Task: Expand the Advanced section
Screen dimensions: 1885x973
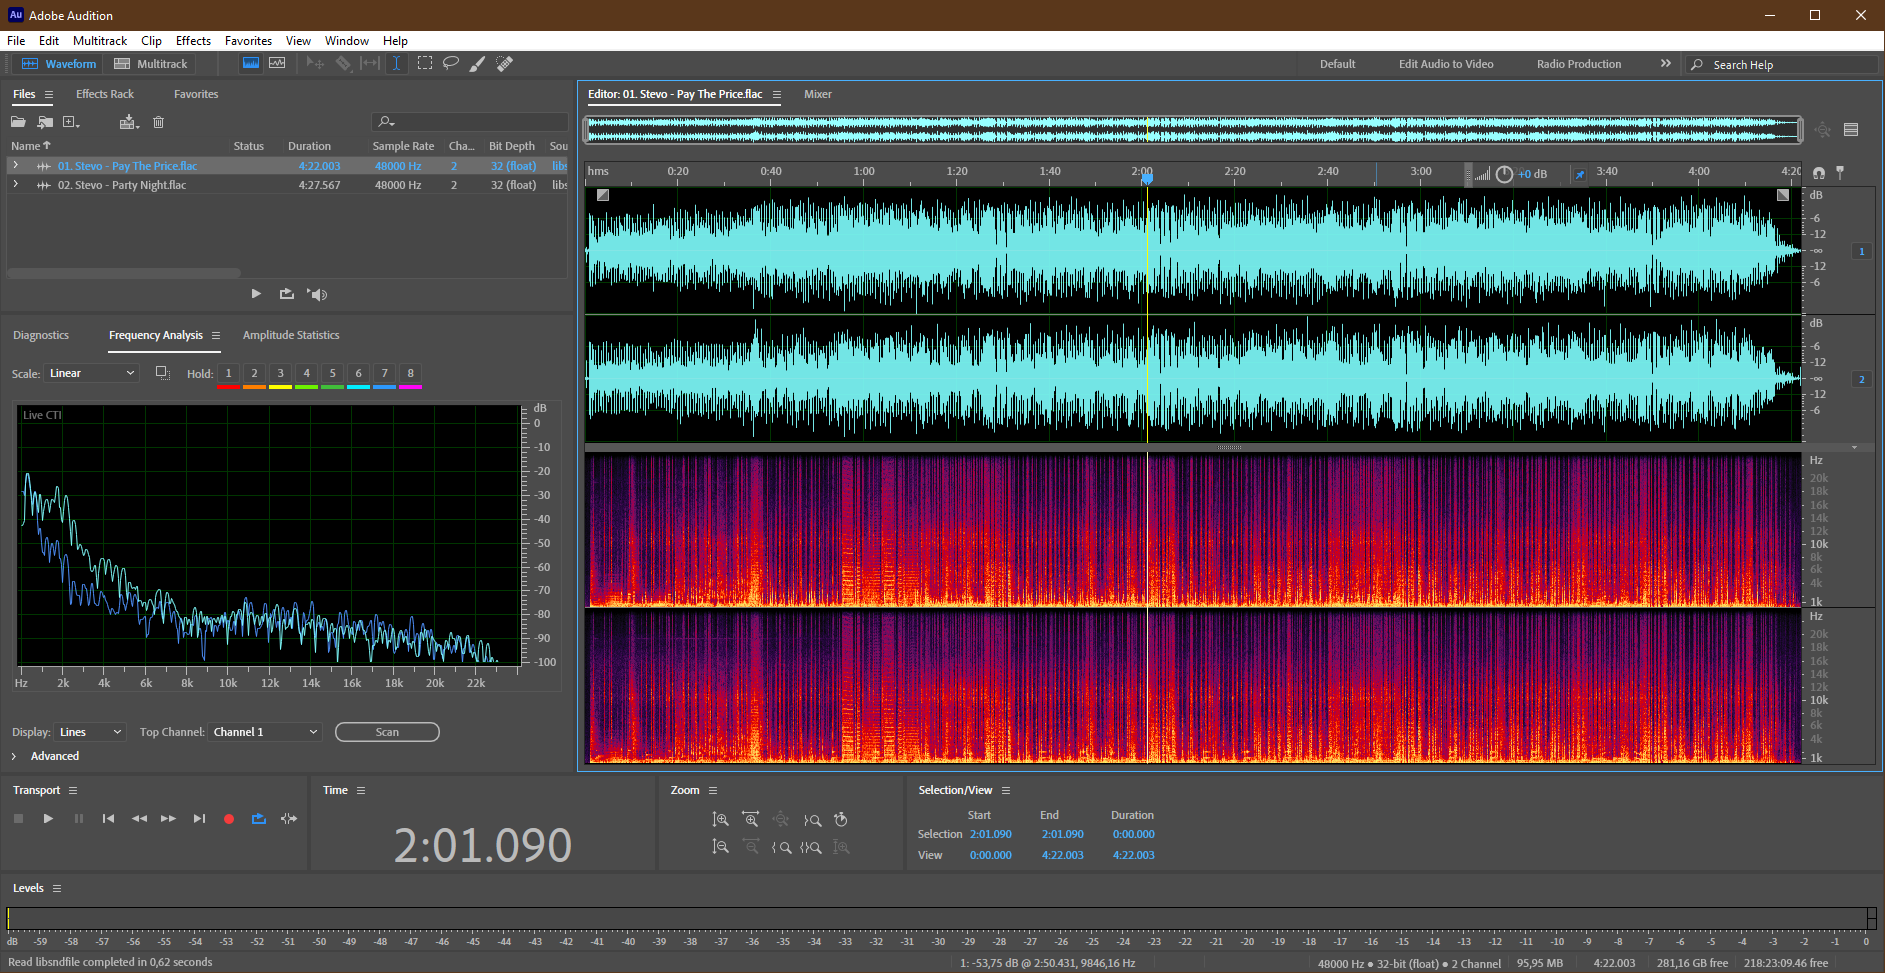Action: pyautogui.click(x=14, y=756)
